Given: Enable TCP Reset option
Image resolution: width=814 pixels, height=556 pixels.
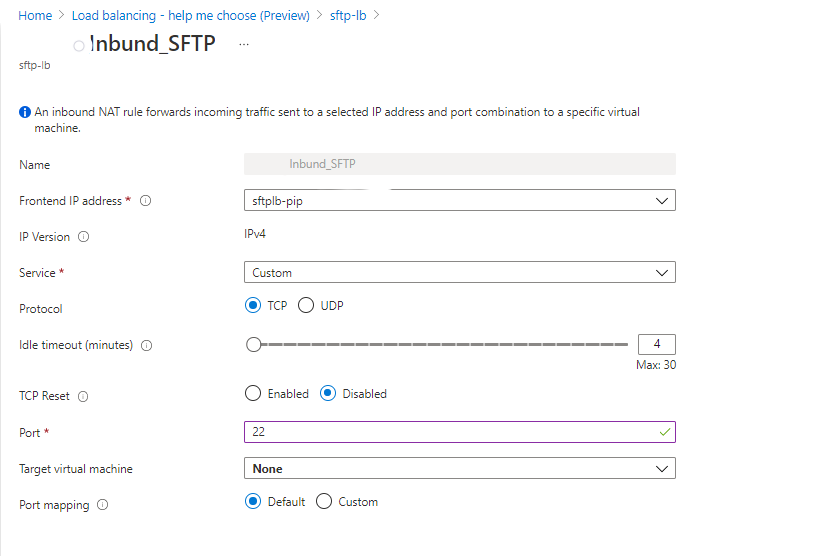Looking at the screenshot, I should (x=253, y=394).
